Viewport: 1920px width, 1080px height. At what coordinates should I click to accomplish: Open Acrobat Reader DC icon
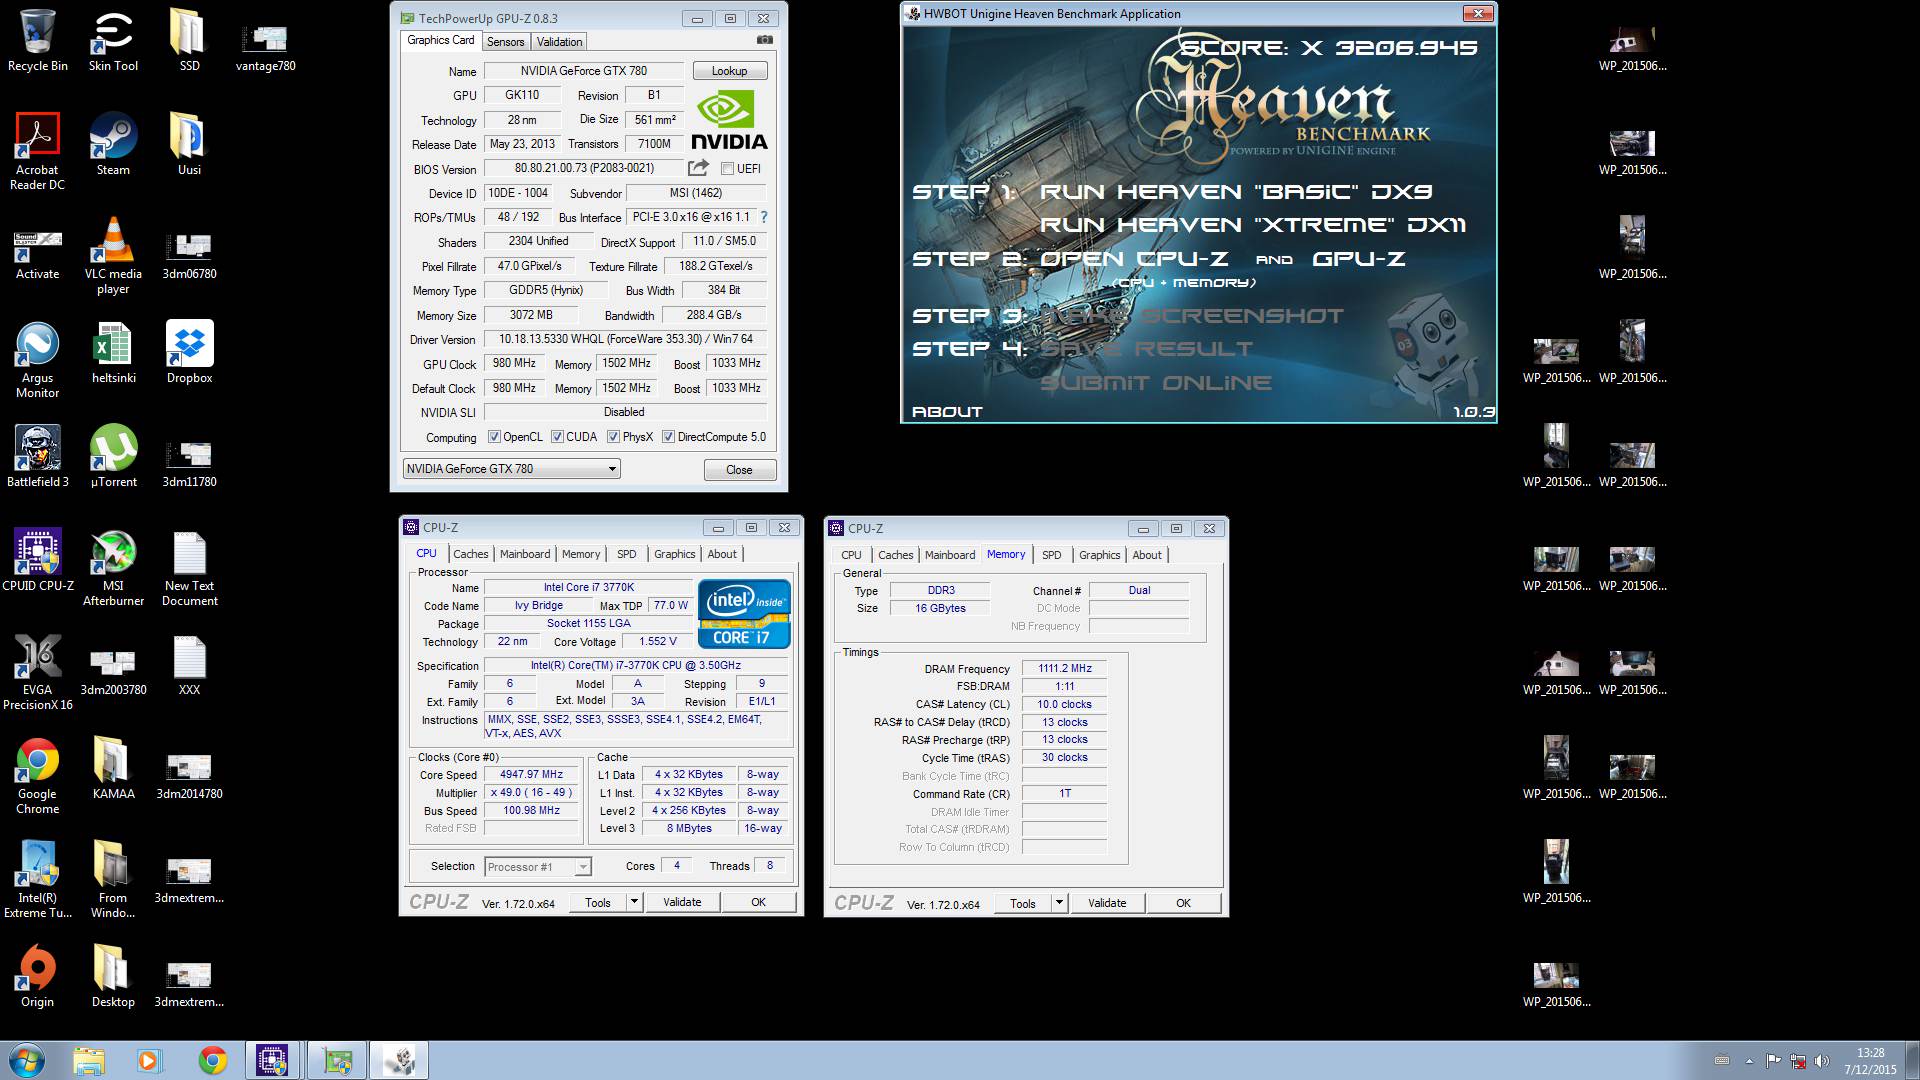click(38, 151)
